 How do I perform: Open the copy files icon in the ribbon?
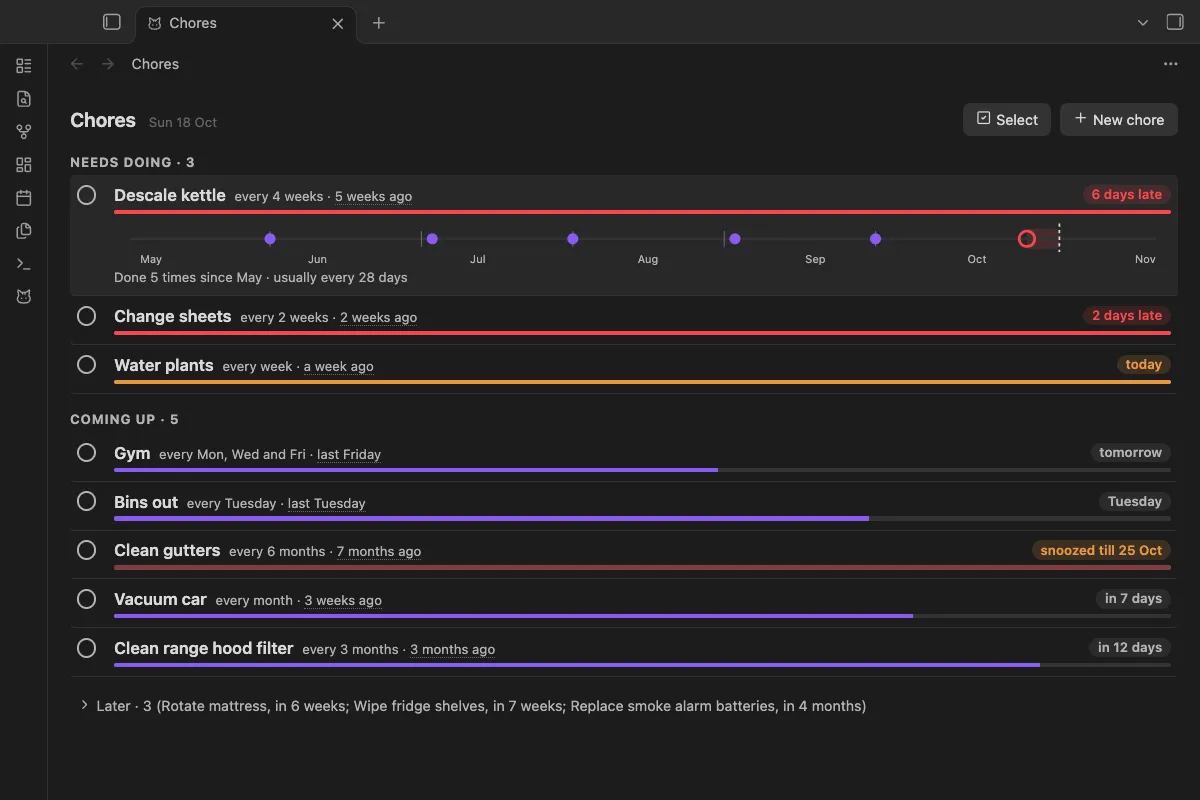[24, 231]
